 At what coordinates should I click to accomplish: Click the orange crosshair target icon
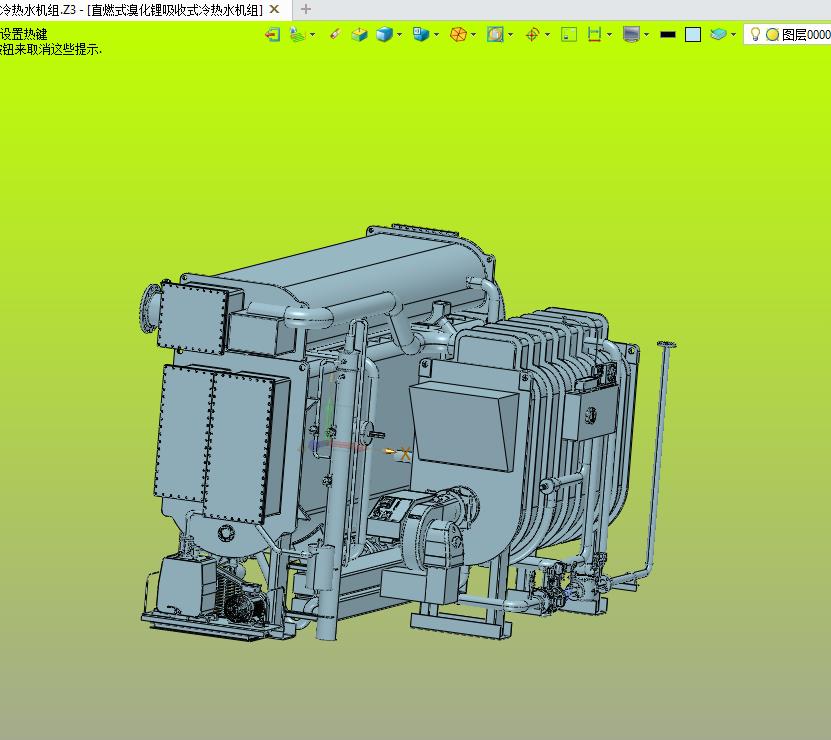(532, 34)
